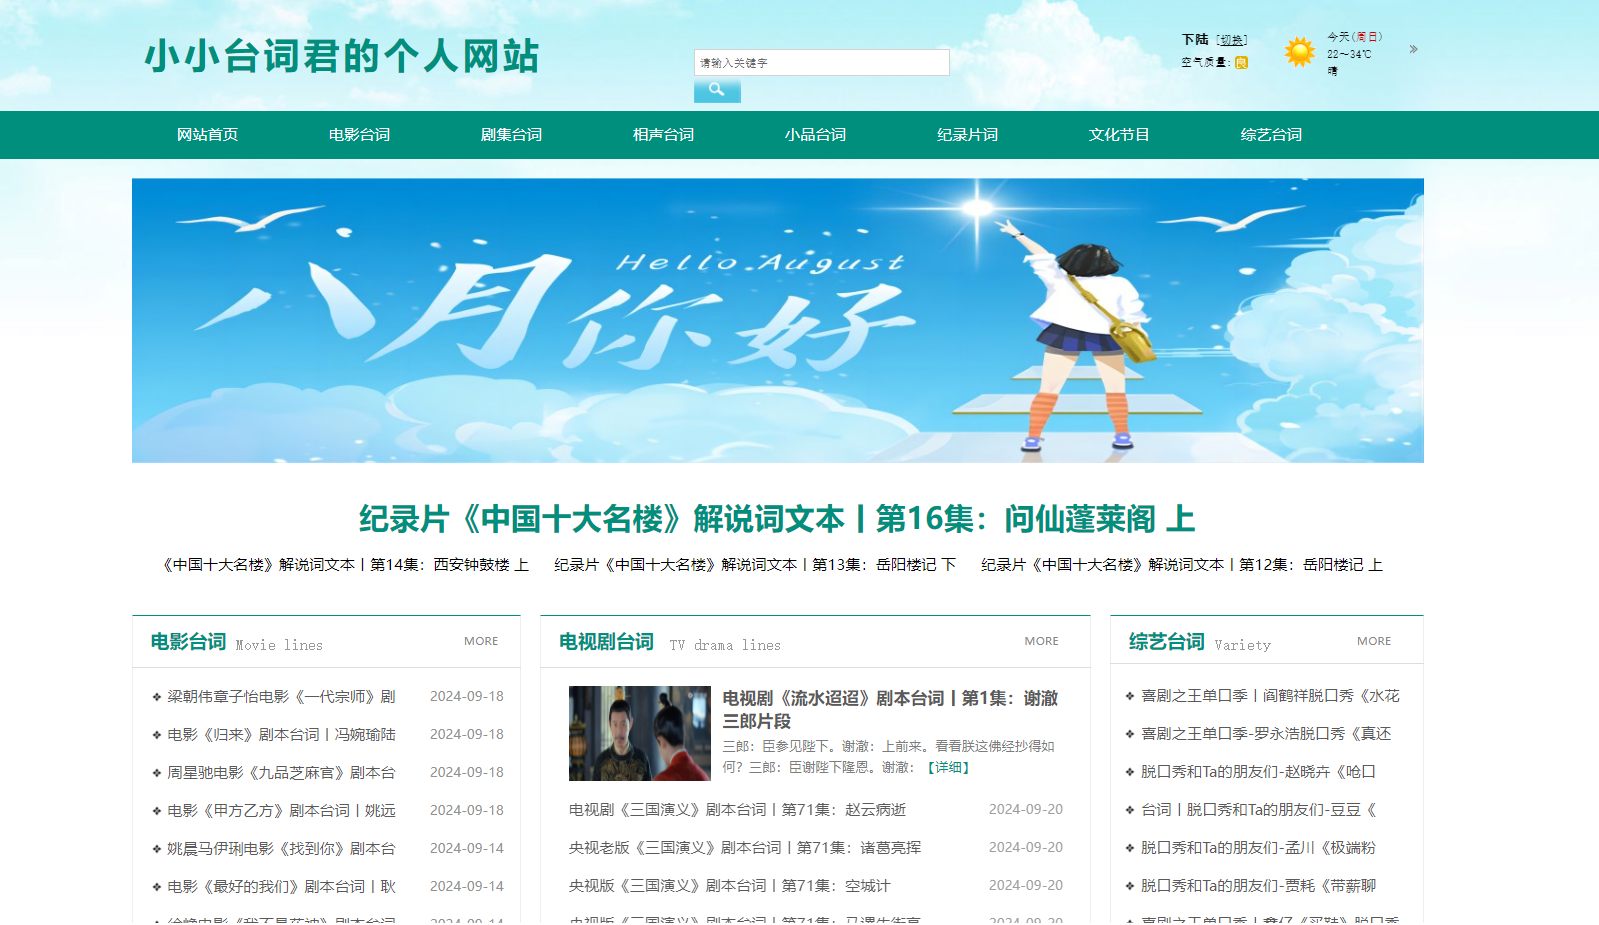Open the 小品台词 nav item

[x=815, y=134]
